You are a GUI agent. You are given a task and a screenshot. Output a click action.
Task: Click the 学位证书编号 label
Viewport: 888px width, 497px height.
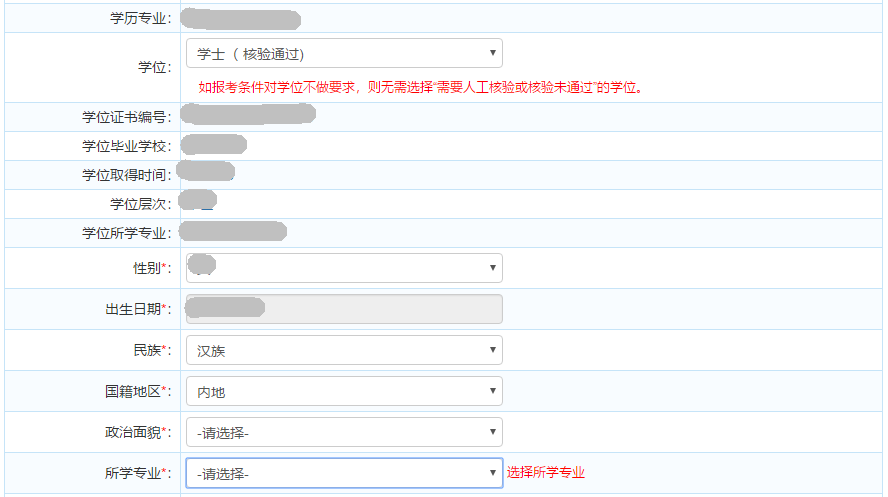pyautogui.click(x=126, y=117)
